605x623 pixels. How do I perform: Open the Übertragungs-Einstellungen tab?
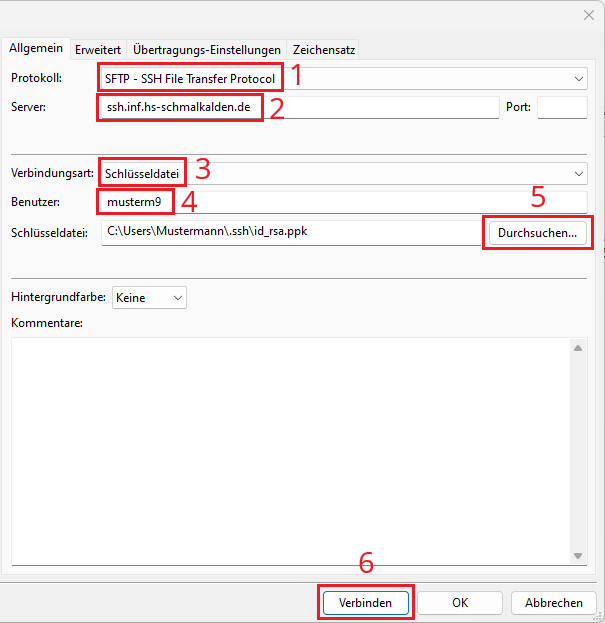[207, 49]
